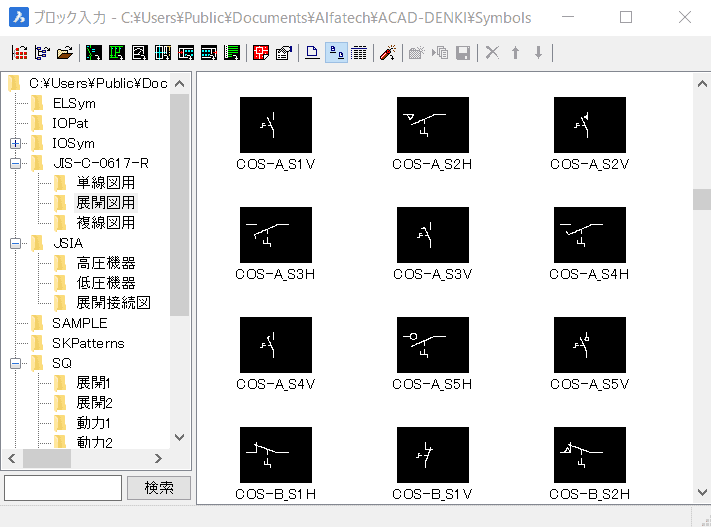This screenshot has height=527, width=711.
Task: Click the open folder icon in toolbar
Action: tap(65, 53)
